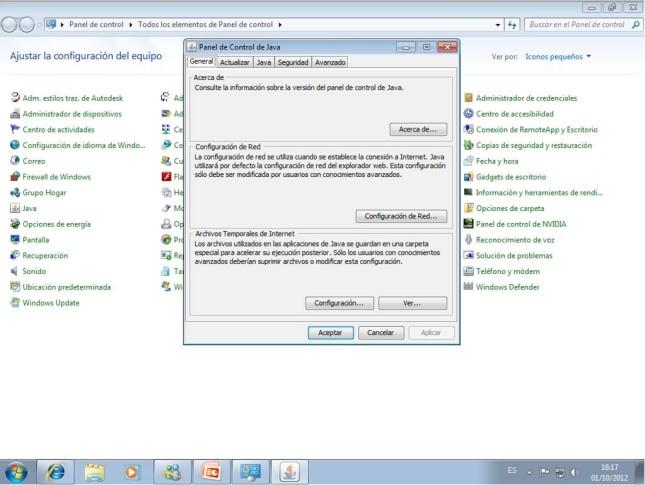
Task: Open Adm. estilos traz. de Autodesk icon
Action: [15, 98]
